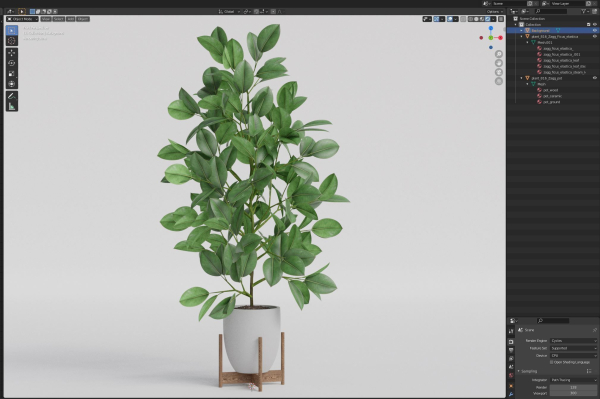Open outliner filter funnel dropdown
600x399 pixels.
585,11
